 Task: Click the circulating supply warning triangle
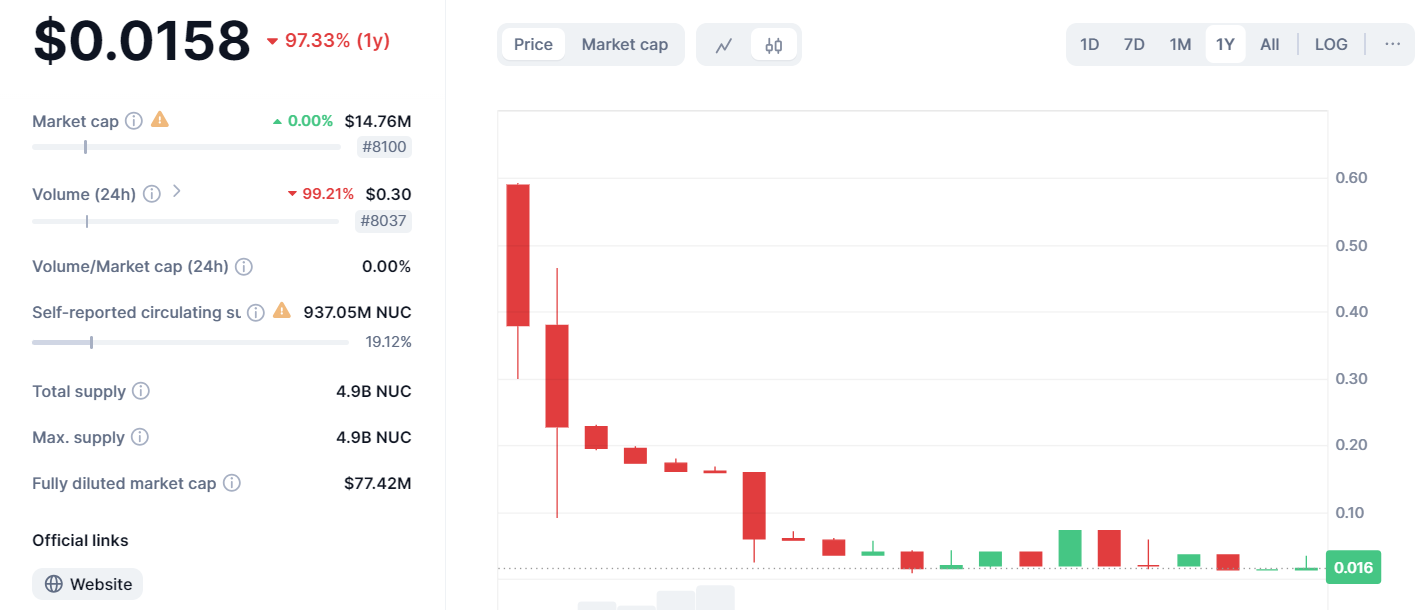(282, 311)
